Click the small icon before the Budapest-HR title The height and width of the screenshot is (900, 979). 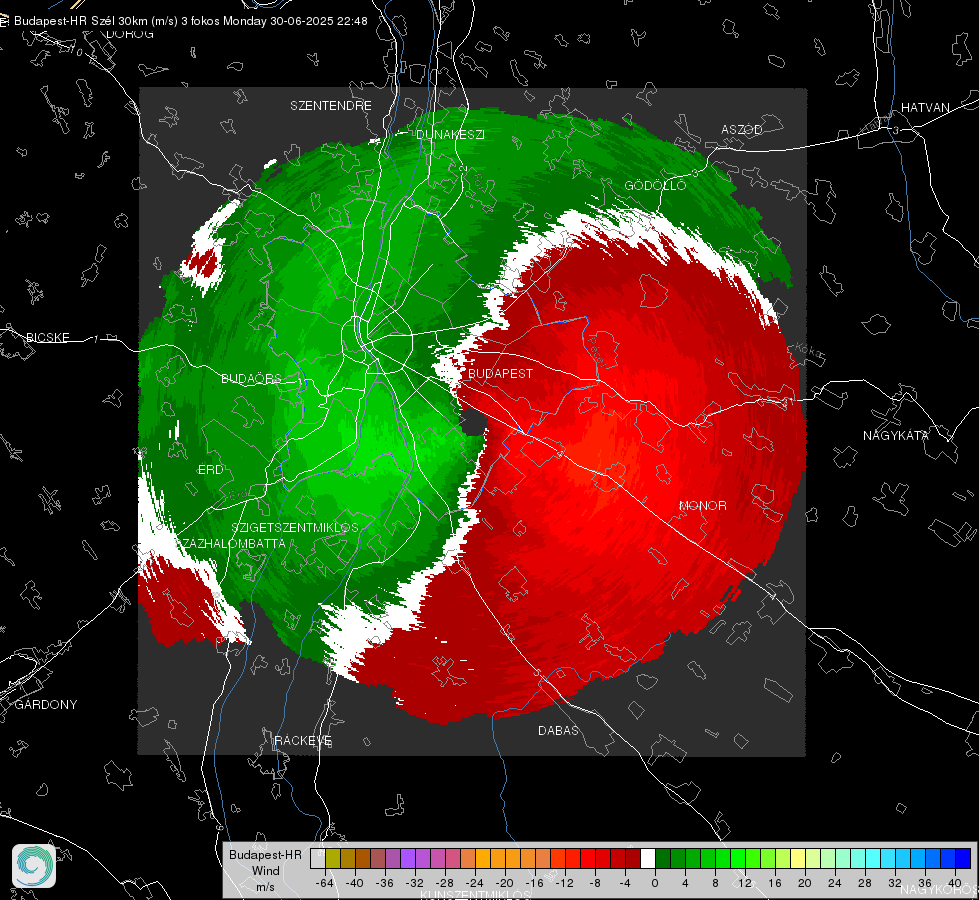[x=4, y=21]
